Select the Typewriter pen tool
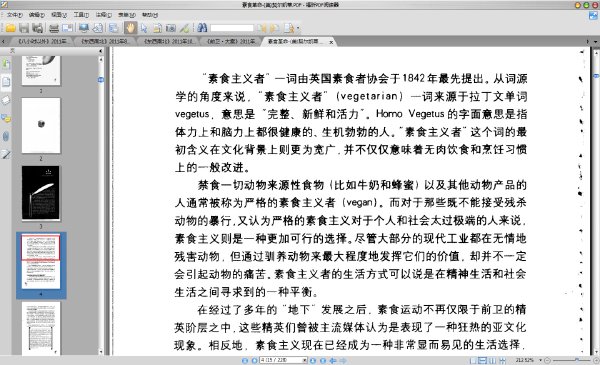The image size is (600, 365). (184, 28)
